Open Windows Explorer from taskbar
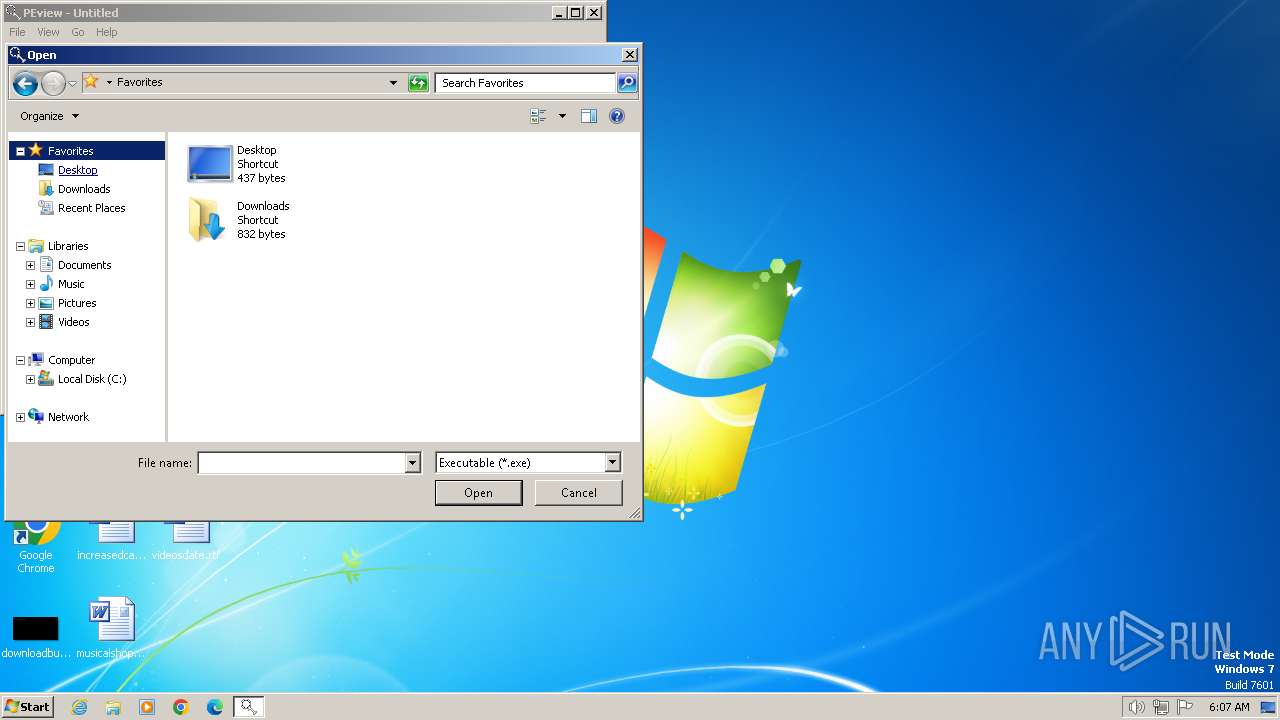Image resolution: width=1280 pixels, height=720 pixels. coord(113,707)
